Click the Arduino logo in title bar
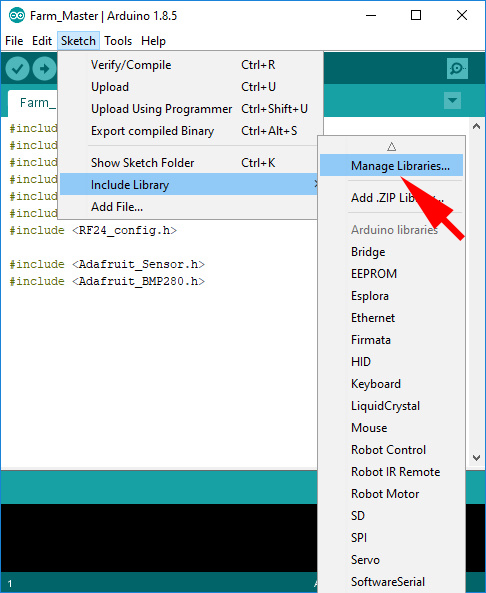486x593 pixels. 17,16
